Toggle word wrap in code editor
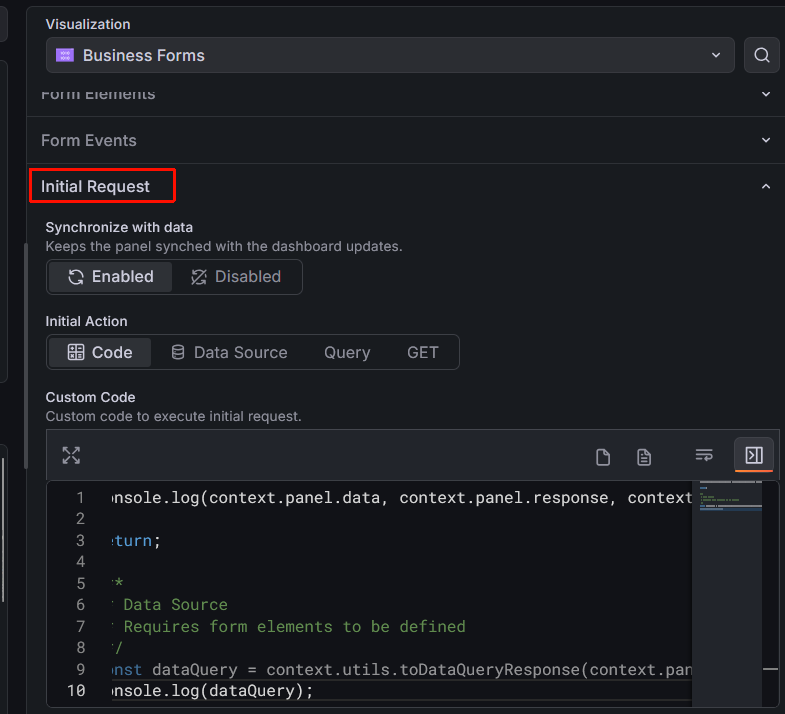785x714 pixels. (x=704, y=456)
